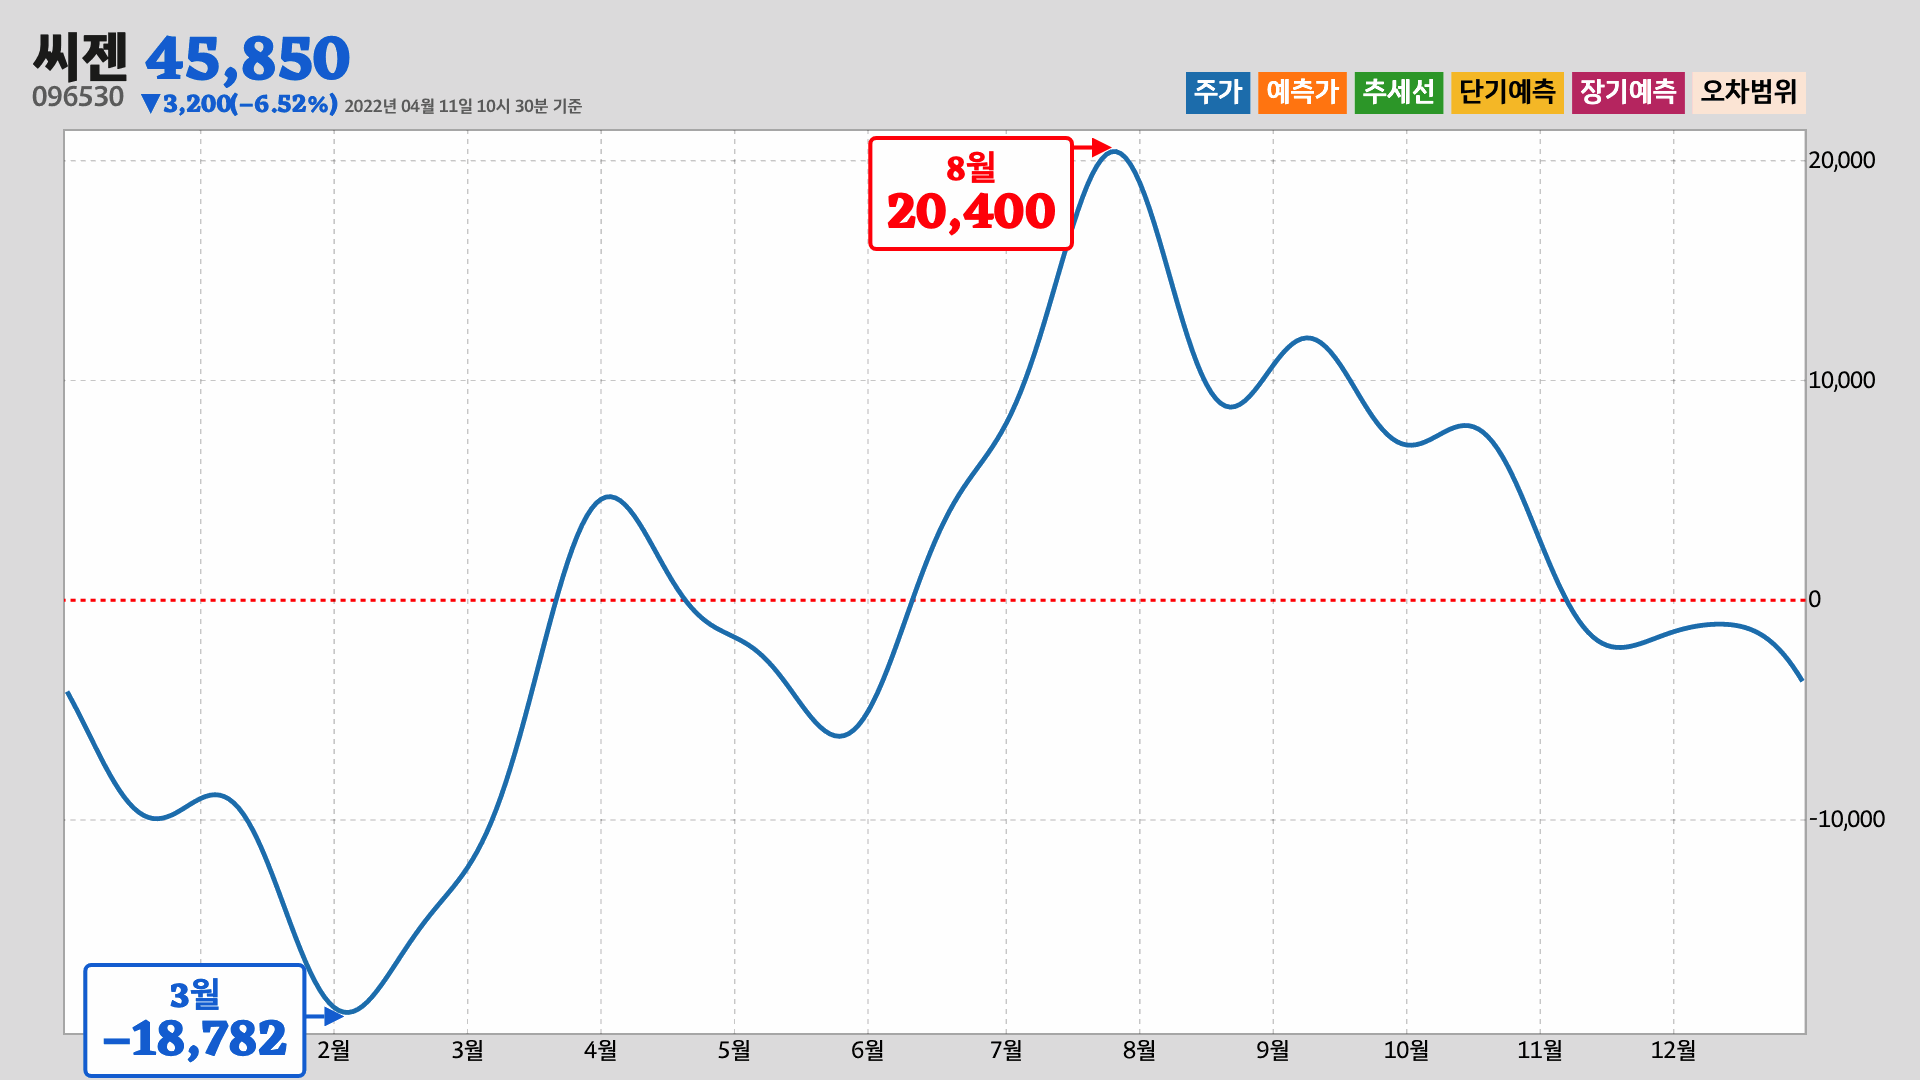Click the blue 3월 -18,782 low label
Viewport: 1920px width, 1080px height.
[x=194, y=1021]
